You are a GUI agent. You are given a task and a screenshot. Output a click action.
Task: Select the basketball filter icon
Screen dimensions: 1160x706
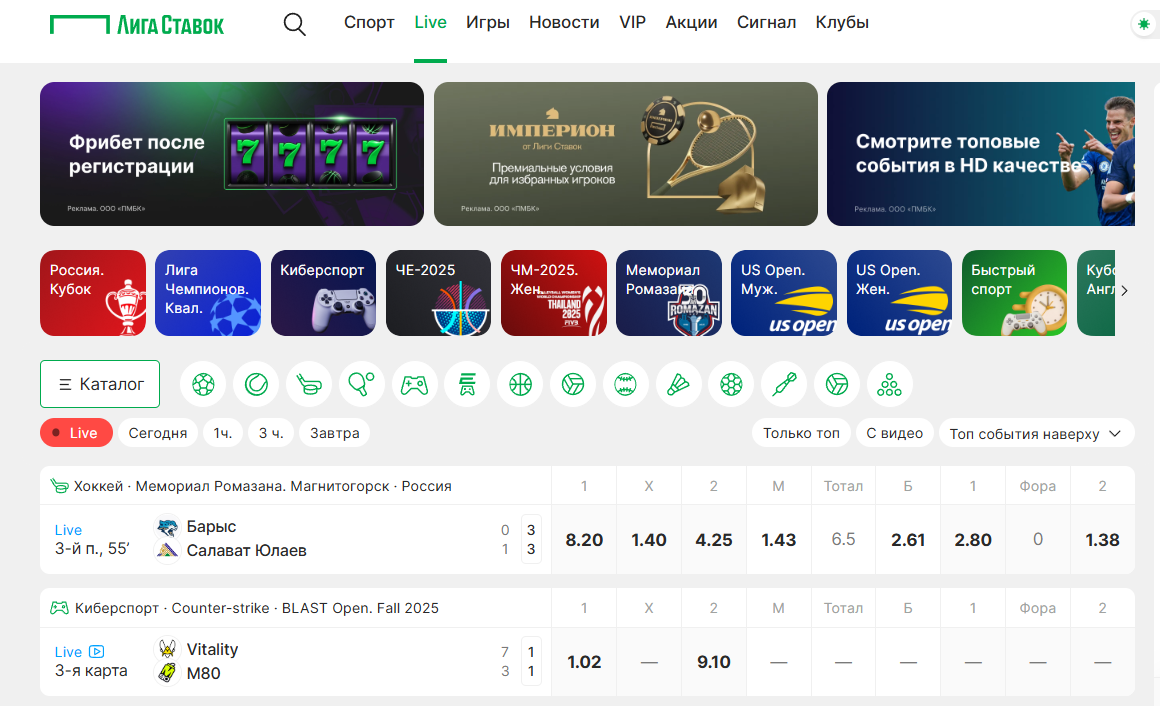[520, 384]
